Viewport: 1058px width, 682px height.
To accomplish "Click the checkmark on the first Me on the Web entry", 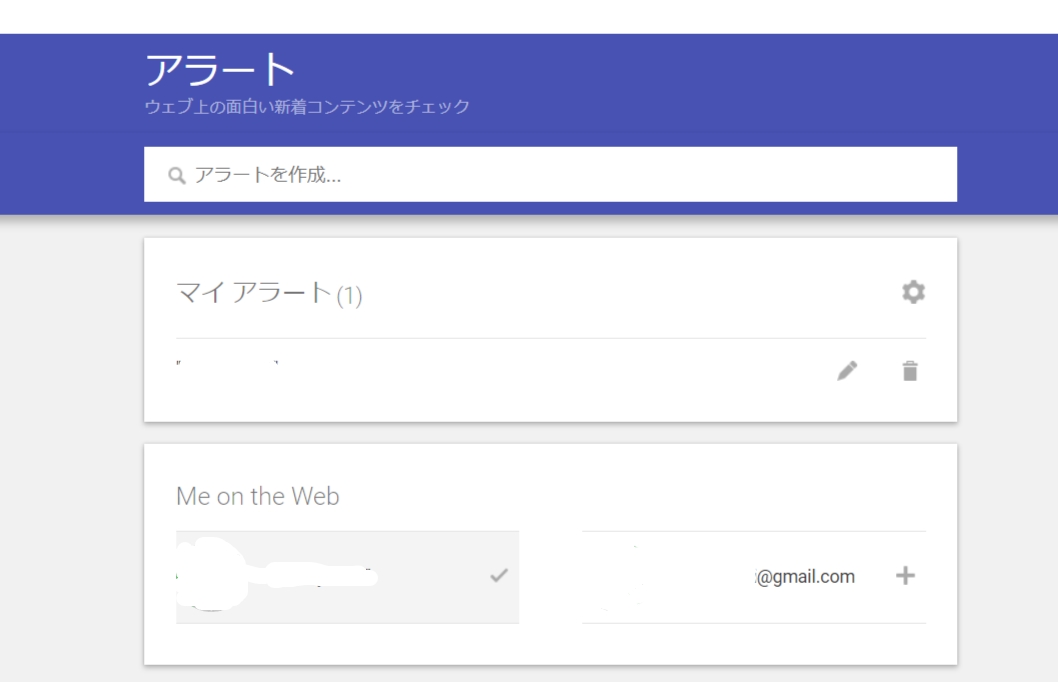I will pos(499,575).
